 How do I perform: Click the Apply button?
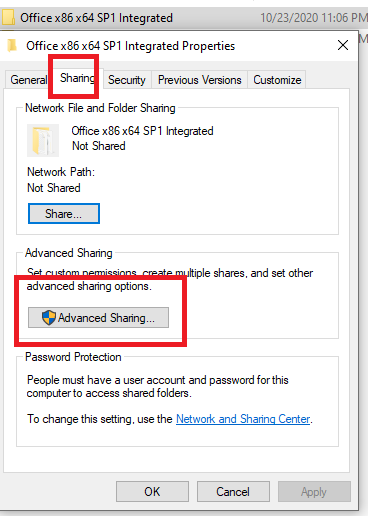tap(314, 491)
